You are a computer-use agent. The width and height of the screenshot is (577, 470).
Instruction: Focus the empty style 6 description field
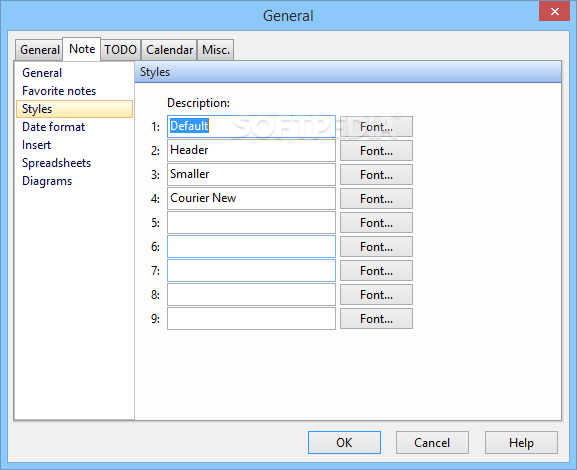[251, 247]
